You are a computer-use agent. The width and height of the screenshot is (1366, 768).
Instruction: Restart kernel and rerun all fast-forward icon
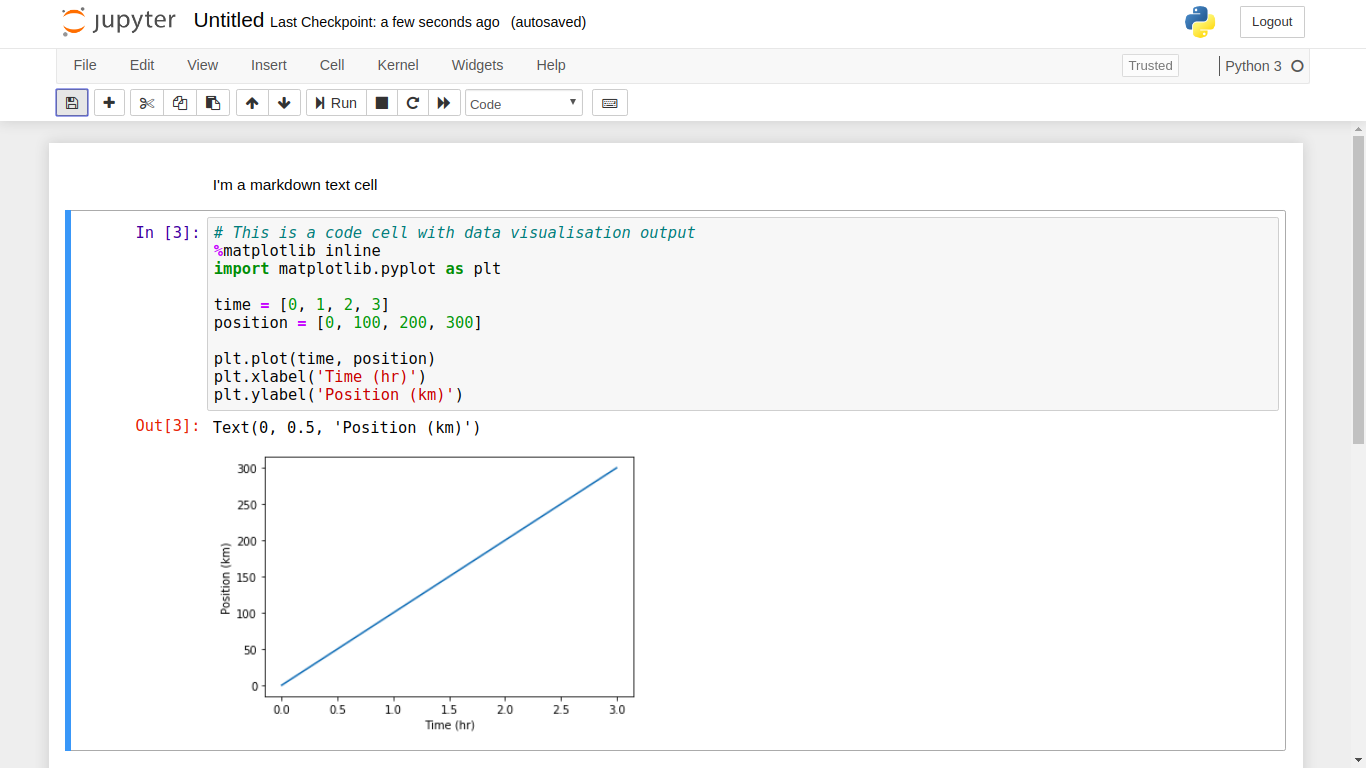[444, 103]
